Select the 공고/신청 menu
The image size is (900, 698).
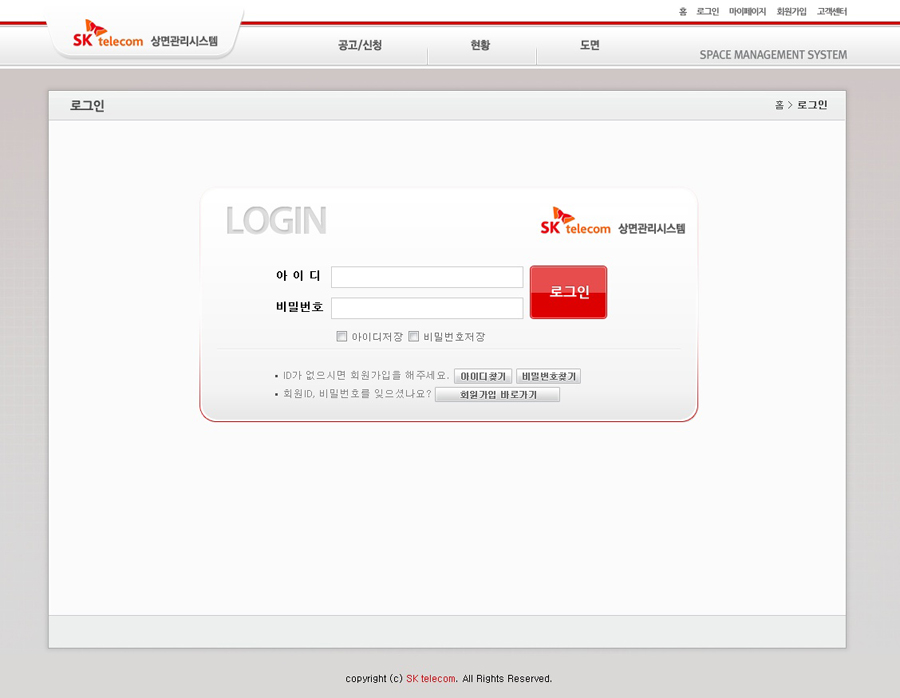point(360,45)
